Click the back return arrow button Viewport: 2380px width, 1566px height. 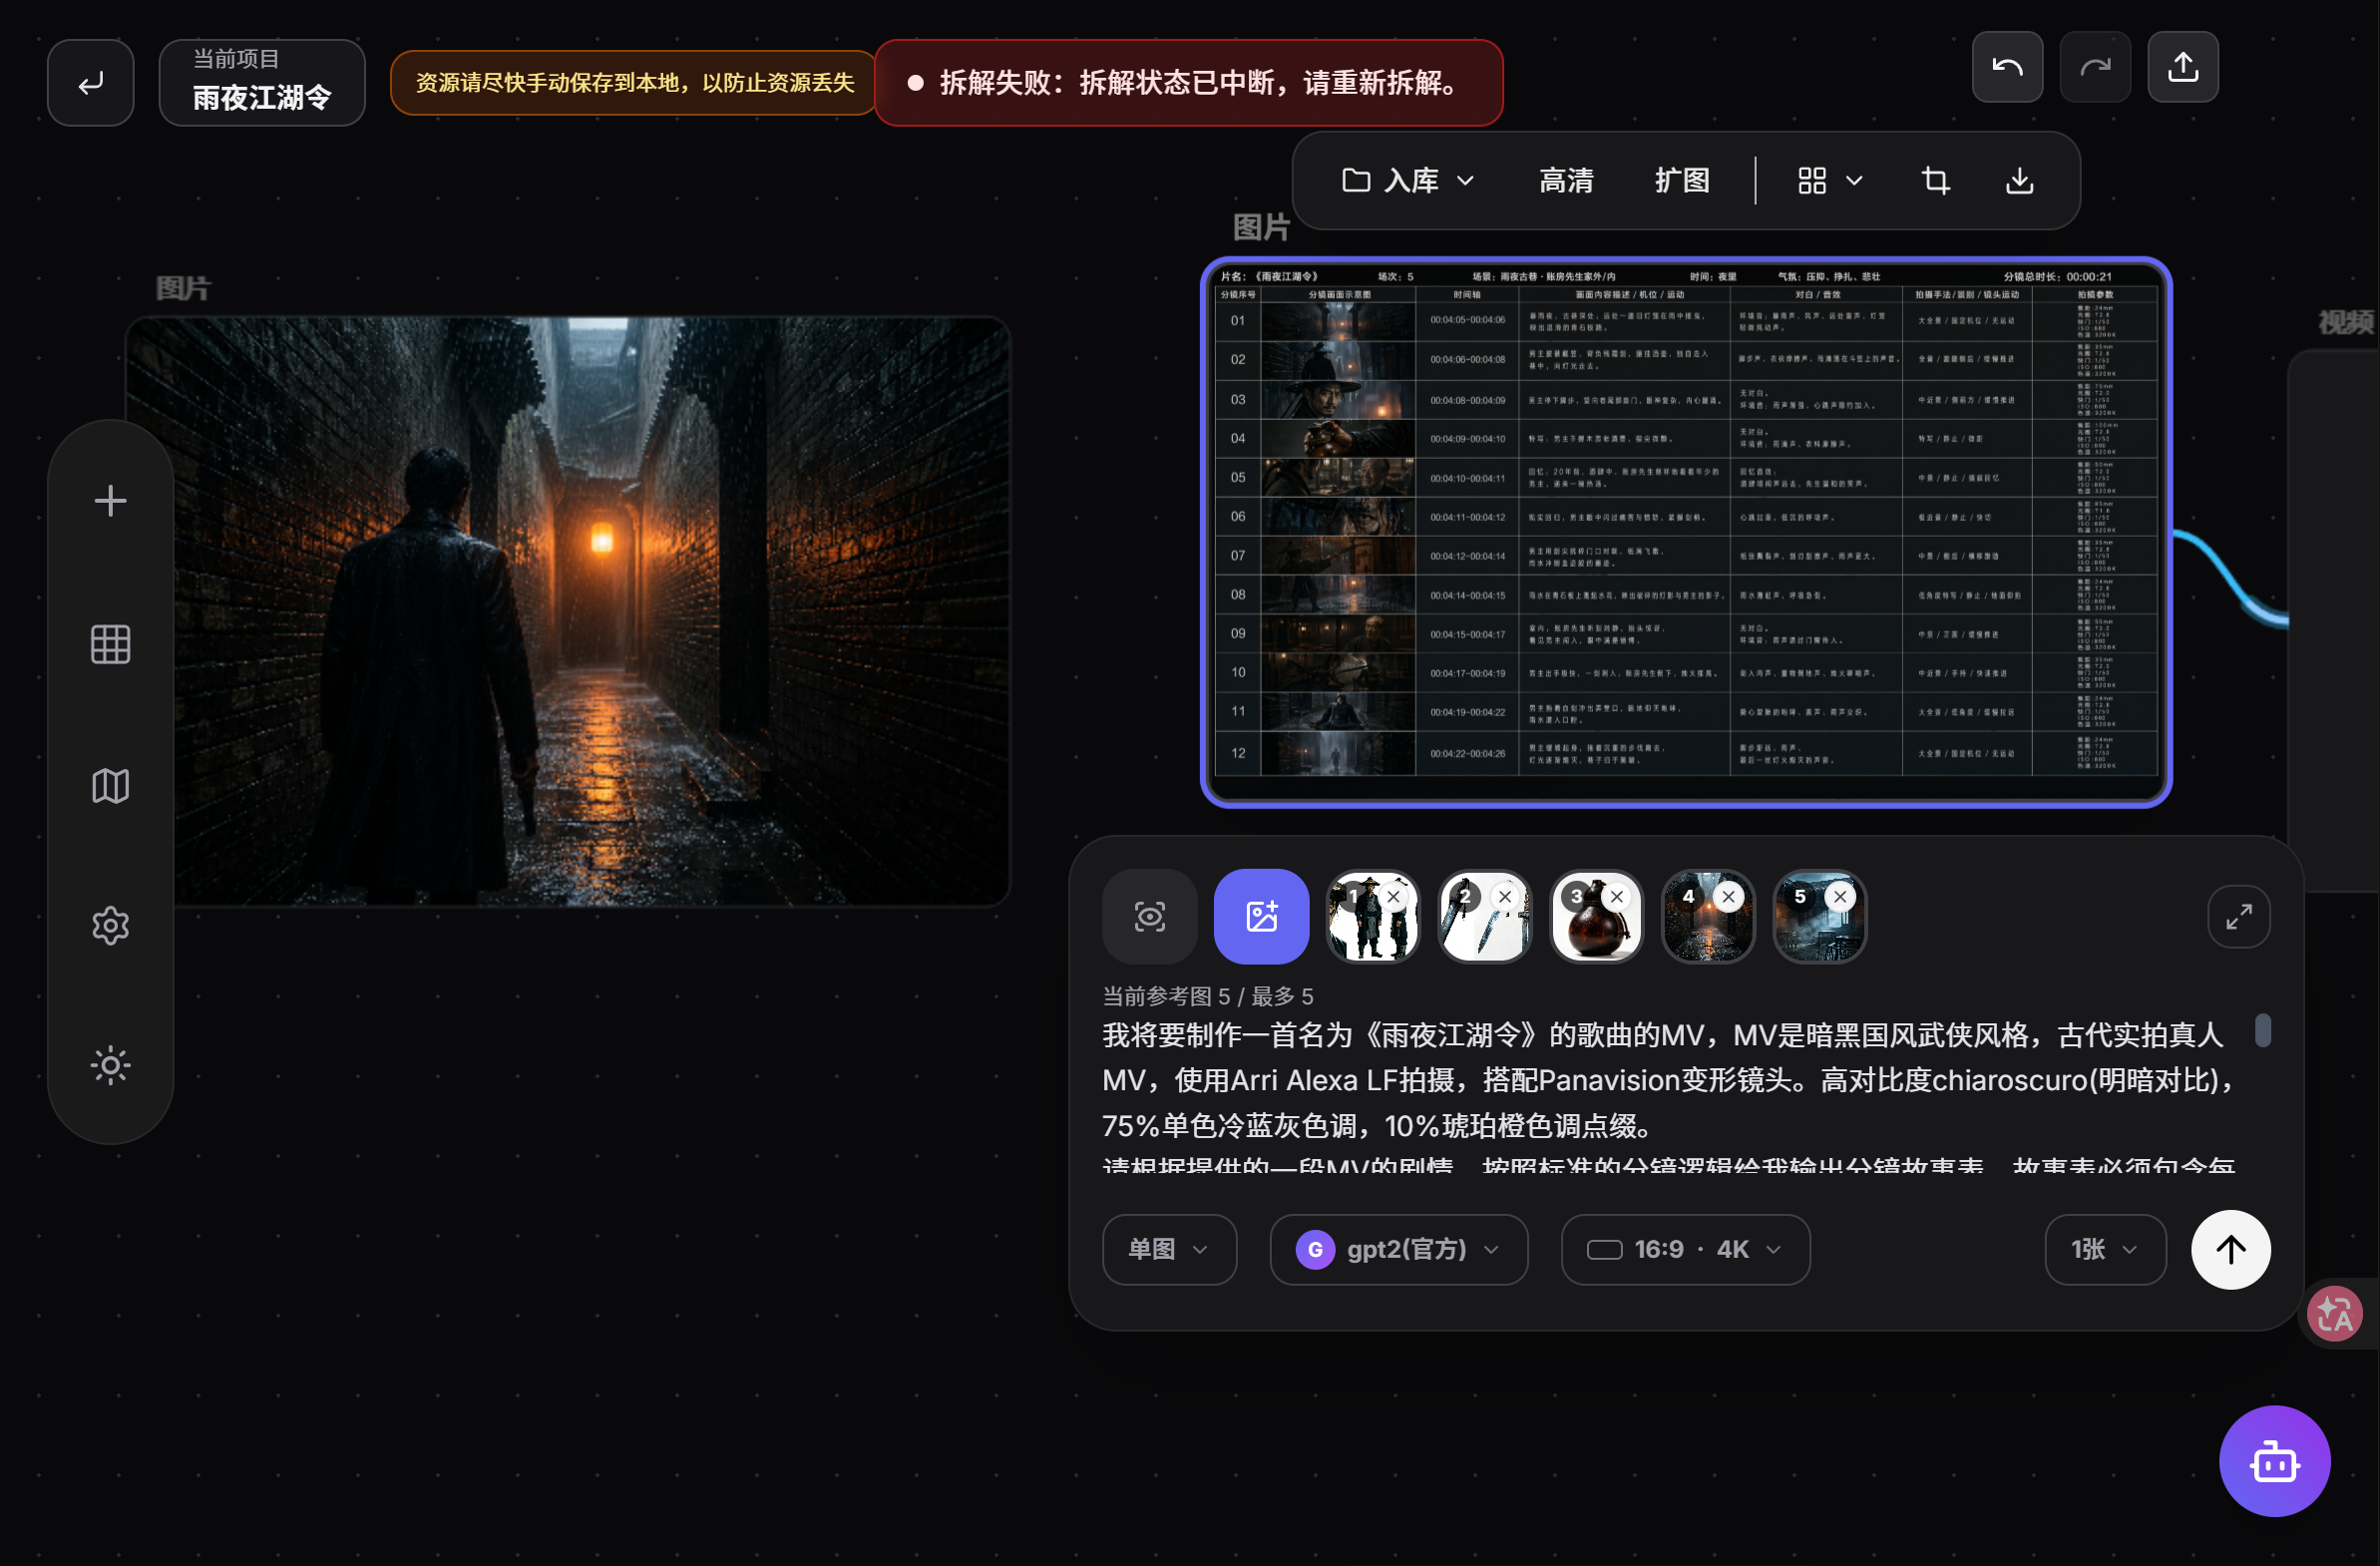pyautogui.click(x=91, y=83)
